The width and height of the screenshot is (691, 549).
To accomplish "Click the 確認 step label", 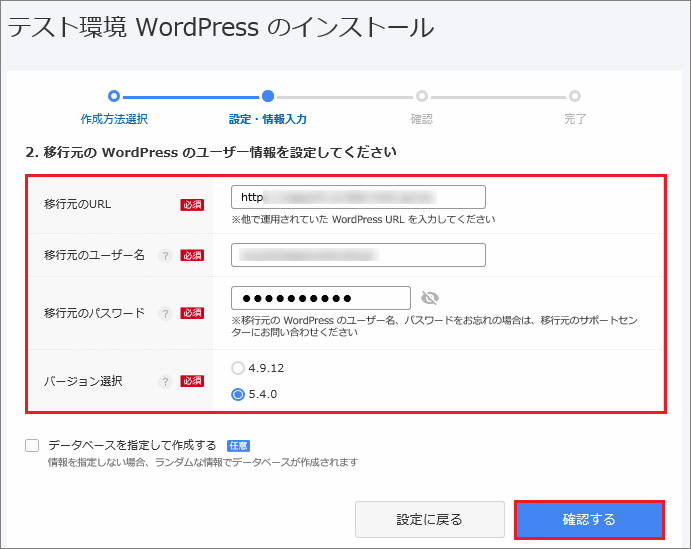I will click(x=422, y=119).
